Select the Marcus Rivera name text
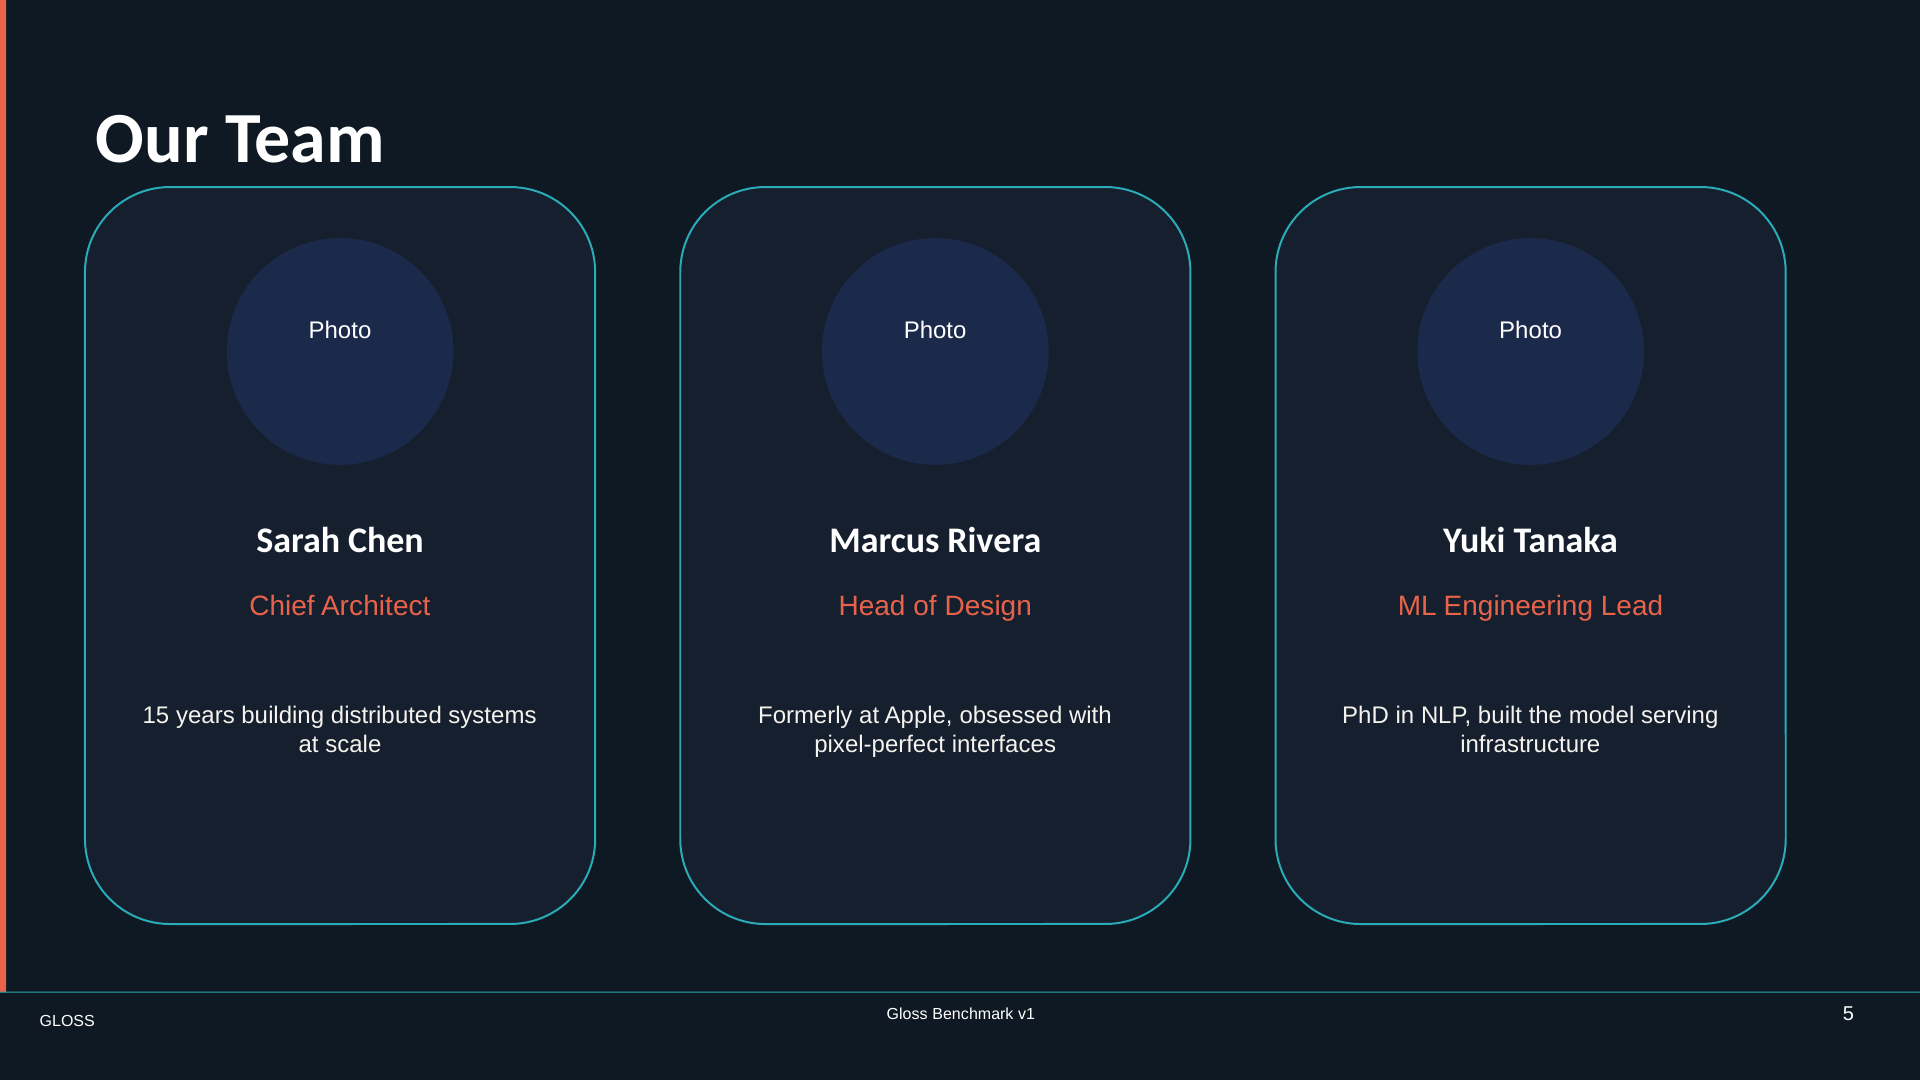This screenshot has width=1920, height=1080. point(935,540)
